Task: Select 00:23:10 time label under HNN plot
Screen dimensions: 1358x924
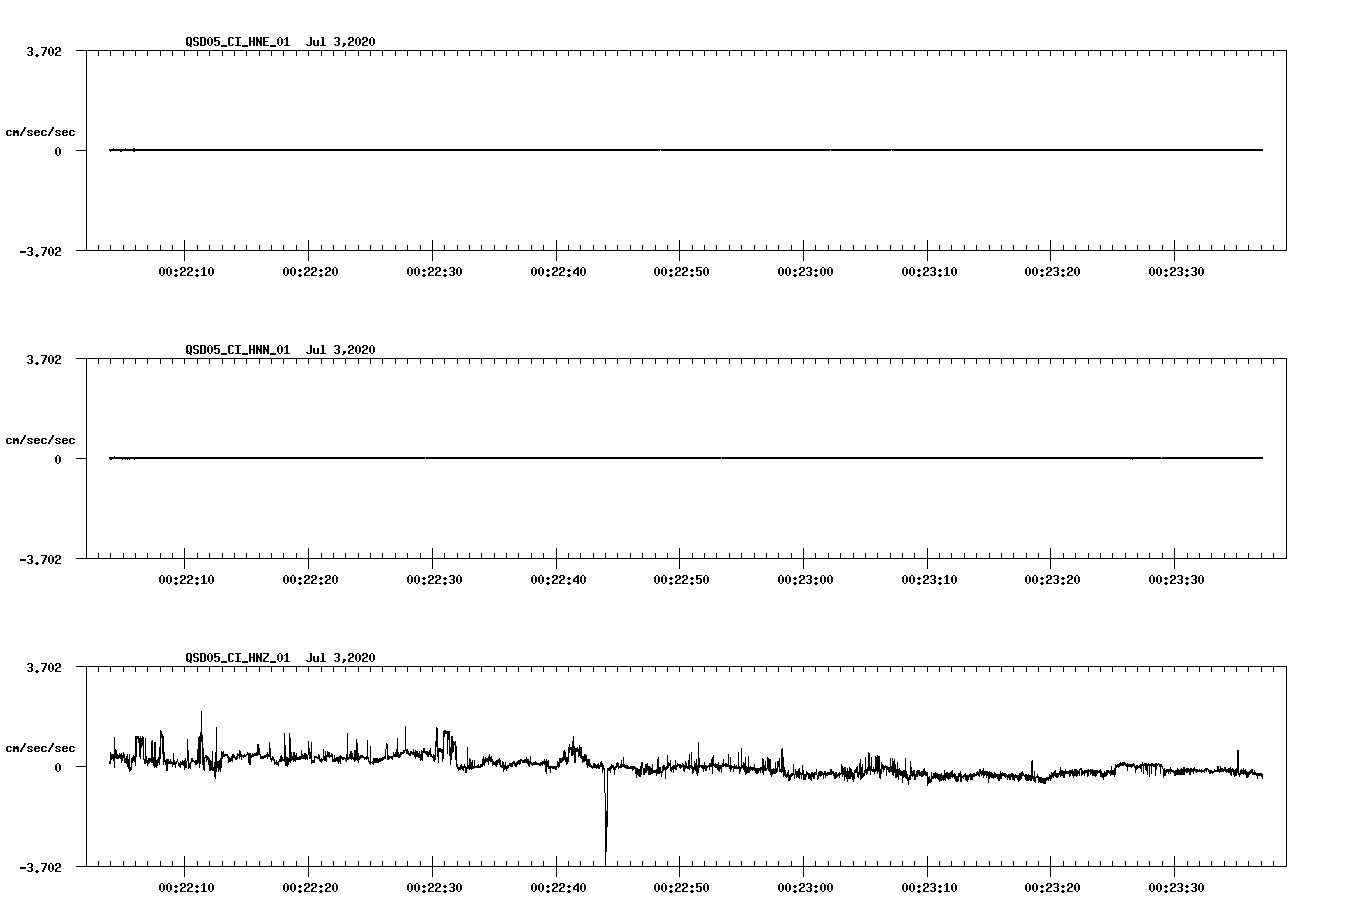Action: coord(929,580)
